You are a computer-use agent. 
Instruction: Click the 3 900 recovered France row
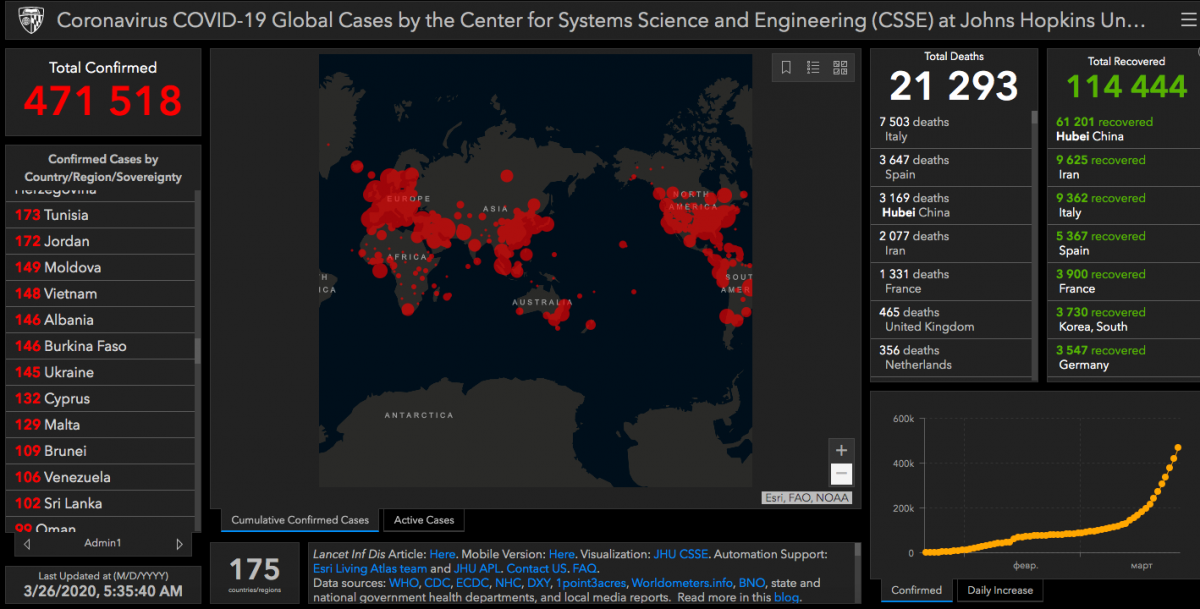[x=1123, y=281]
